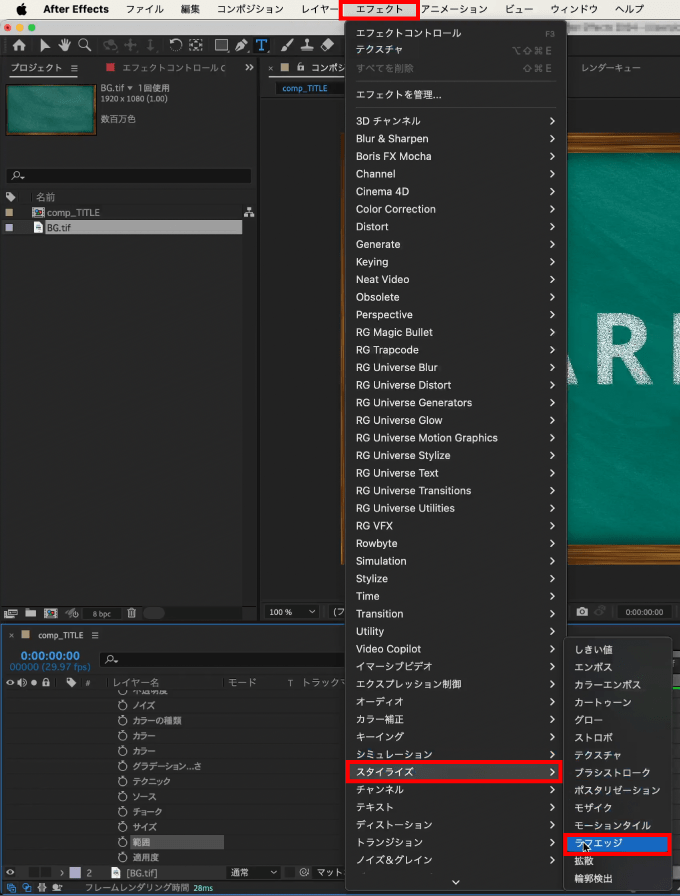This screenshot has width=680, height=896.
Task: Open the Project panel hamburger menu
Action: 74,68
